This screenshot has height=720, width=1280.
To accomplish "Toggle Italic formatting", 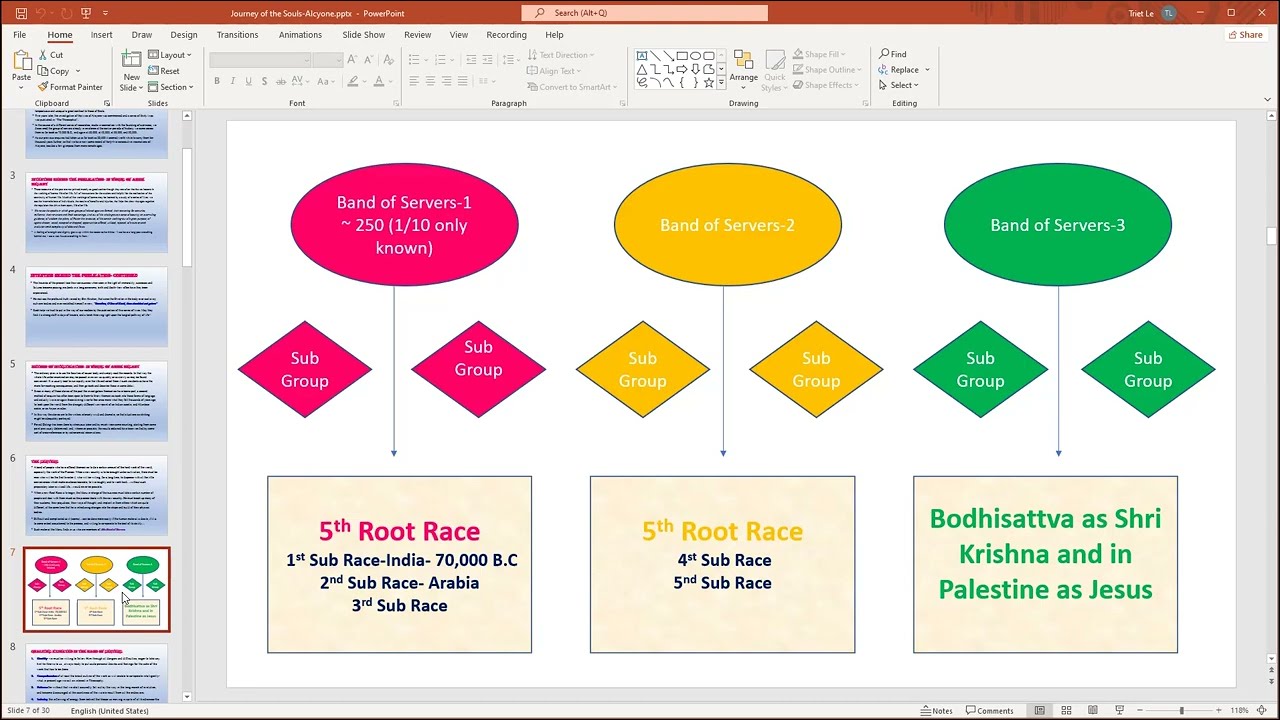I will click(233, 81).
